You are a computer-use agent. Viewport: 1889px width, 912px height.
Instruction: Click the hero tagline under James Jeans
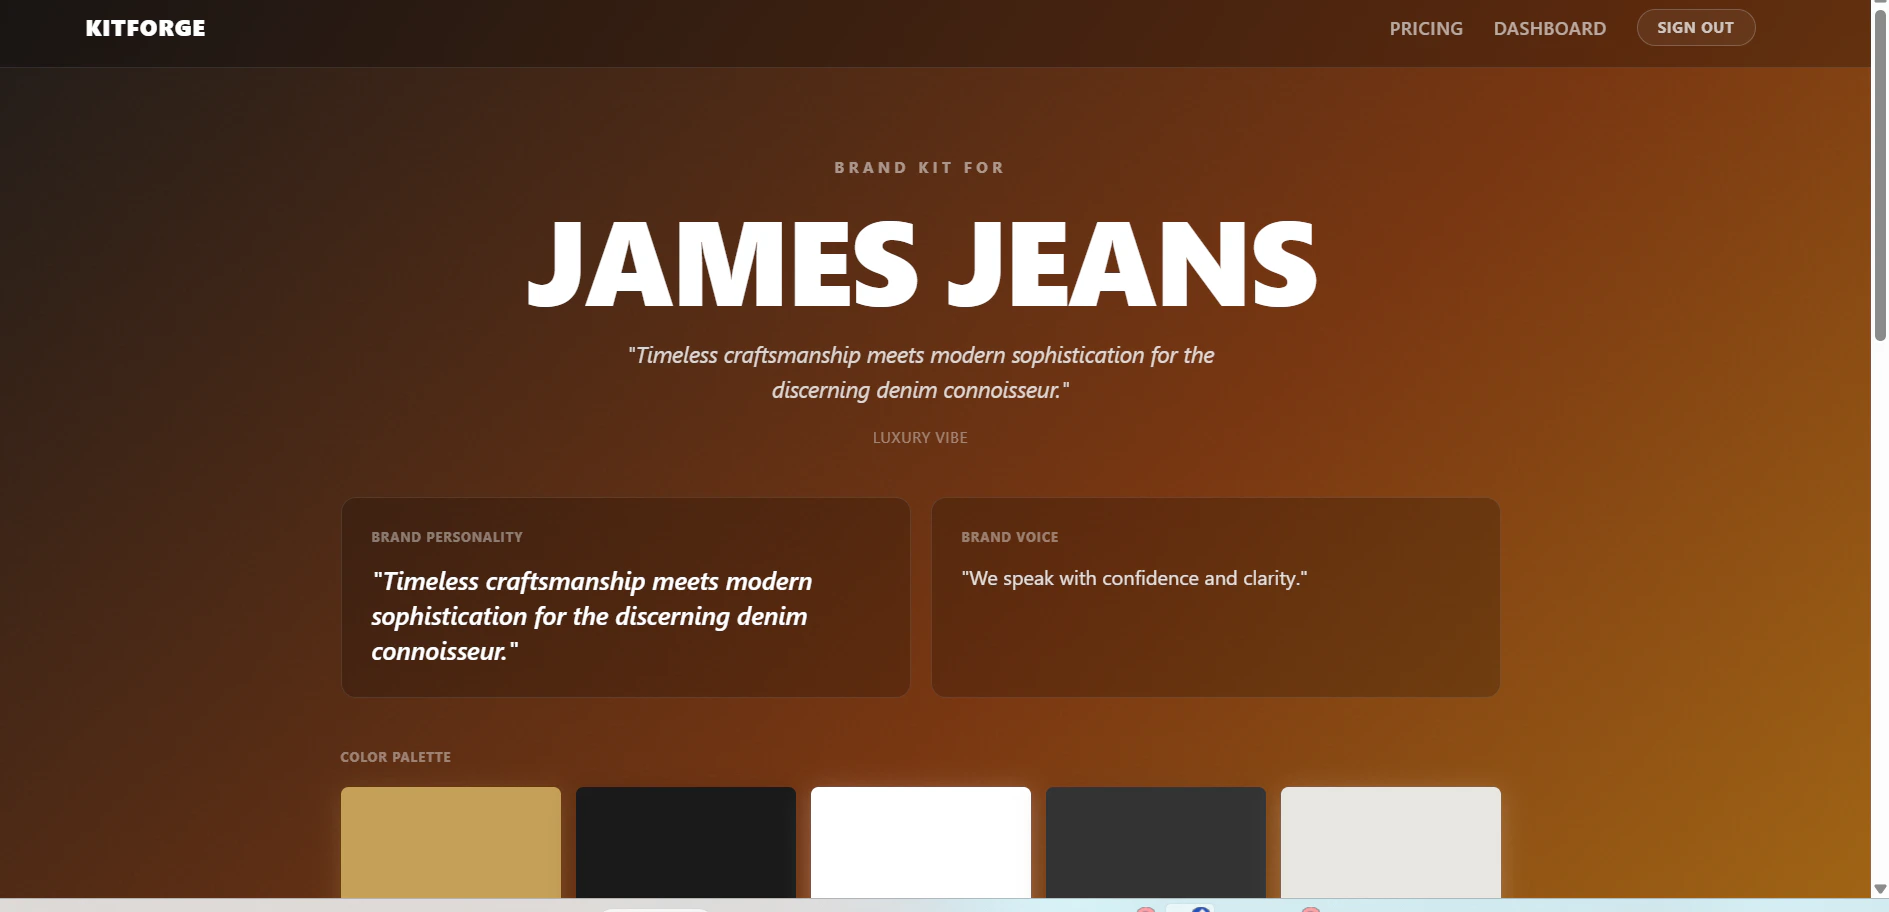click(x=921, y=373)
